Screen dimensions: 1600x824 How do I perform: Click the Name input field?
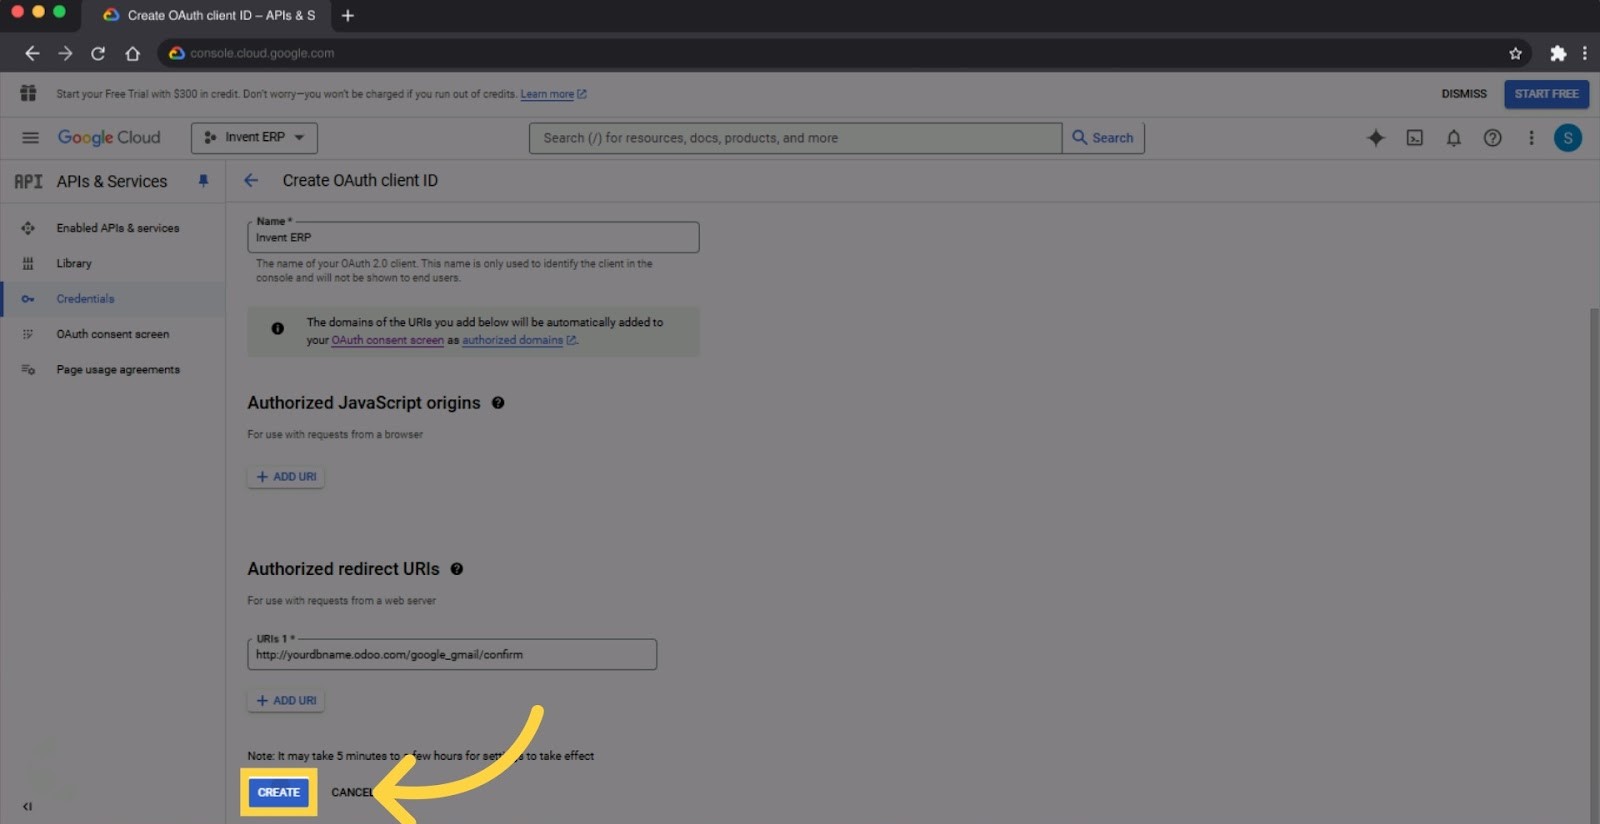tap(473, 237)
